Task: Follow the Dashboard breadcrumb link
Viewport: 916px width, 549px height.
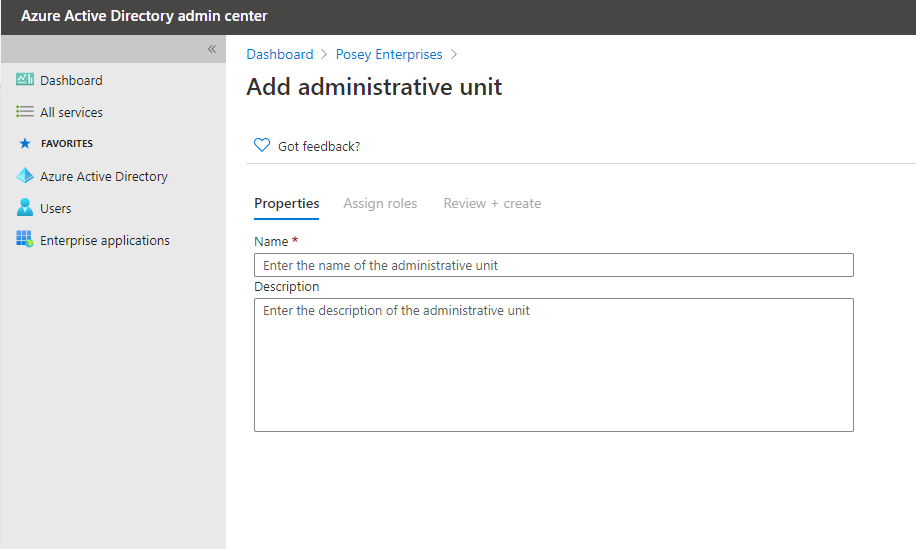Action: pyautogui.click(x=280, y=54)
